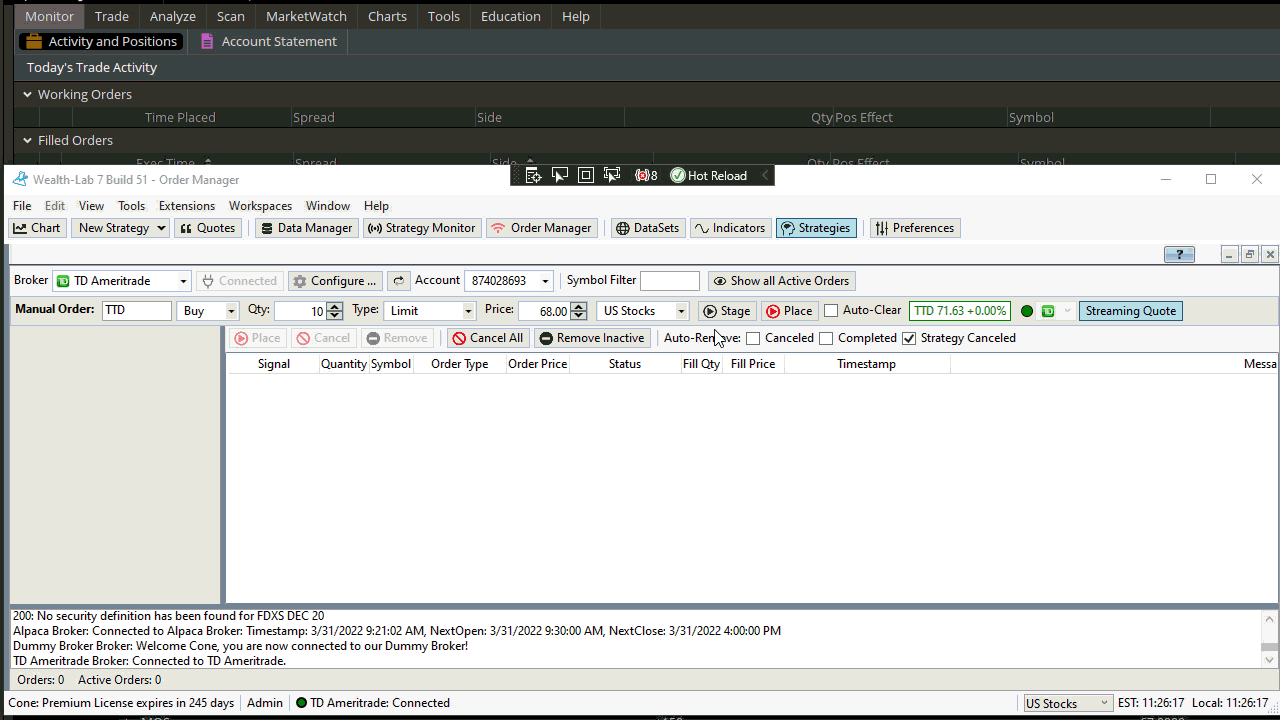Open the Tools menu in Wealth-Lab
This screenshot has width=1280, height=720.
click(131, 206)
